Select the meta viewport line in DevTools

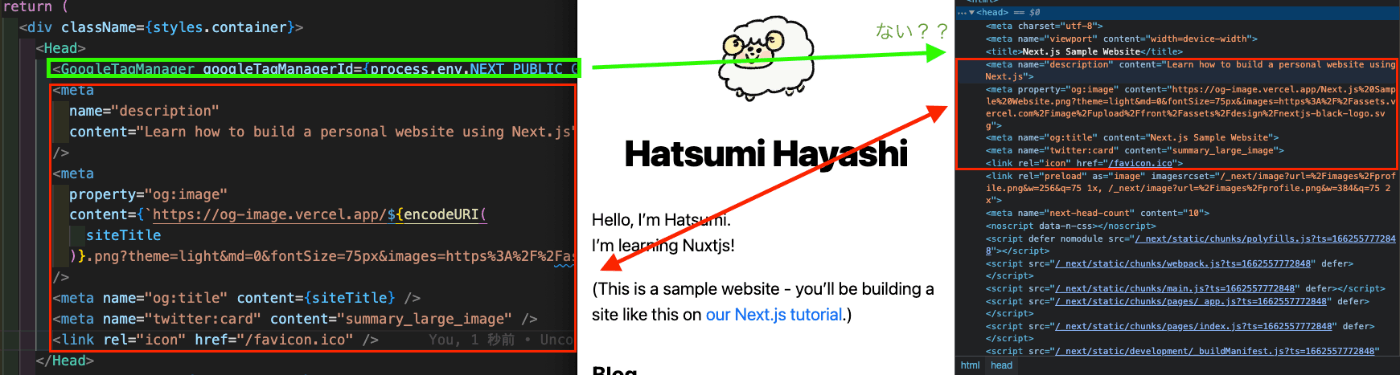1121,38
